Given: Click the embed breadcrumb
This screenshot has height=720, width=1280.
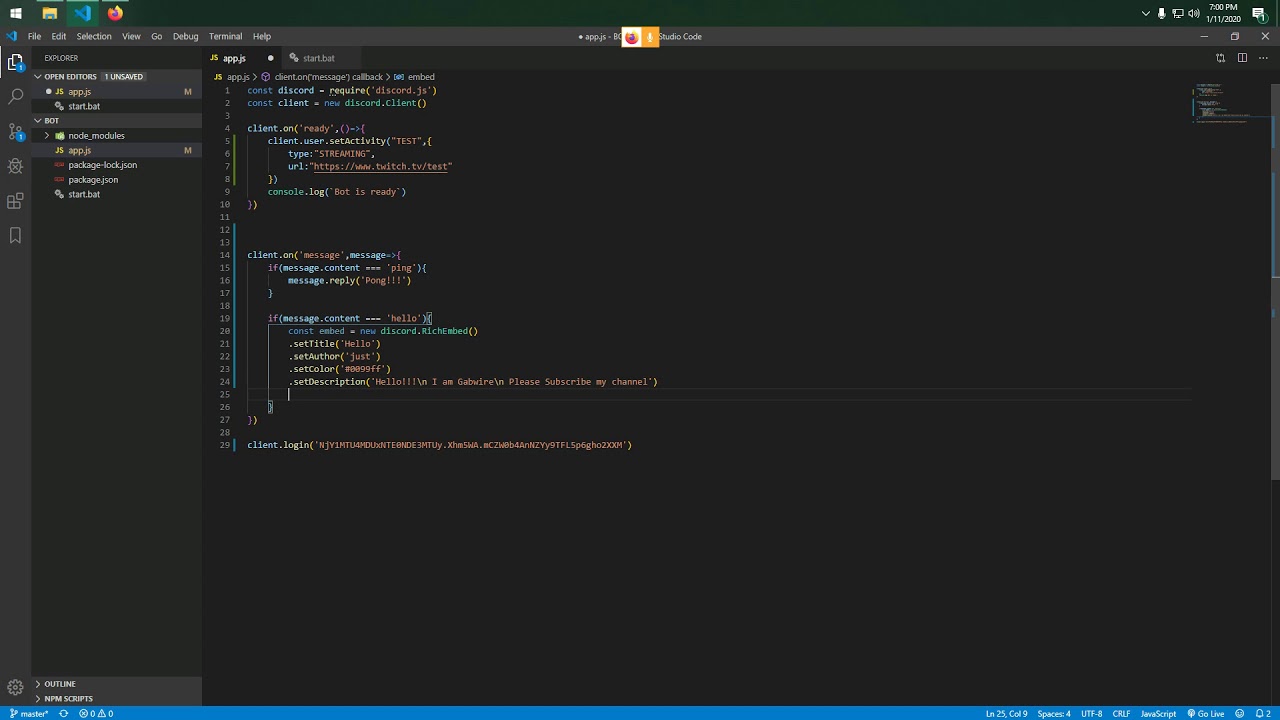Looking at the screenshot, I should coord(414,77).
